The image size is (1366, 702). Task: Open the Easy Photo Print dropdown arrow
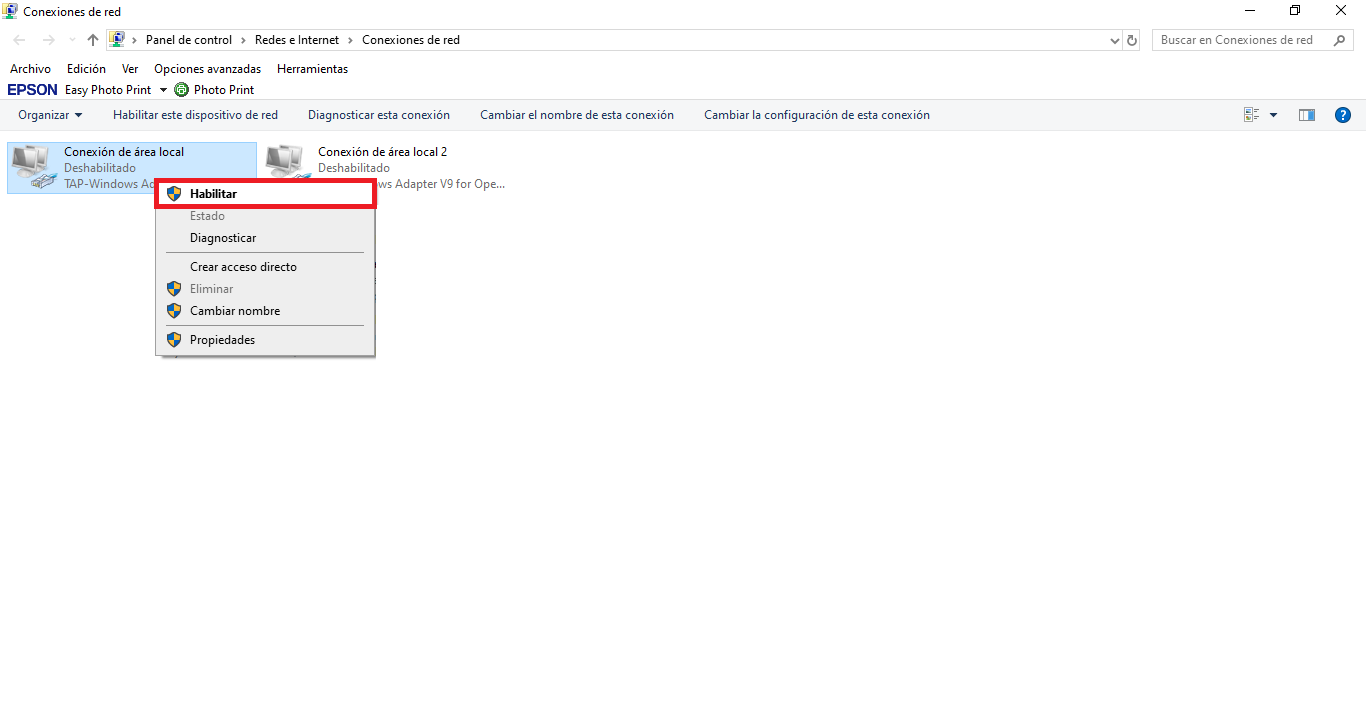(x=163, y=90)
